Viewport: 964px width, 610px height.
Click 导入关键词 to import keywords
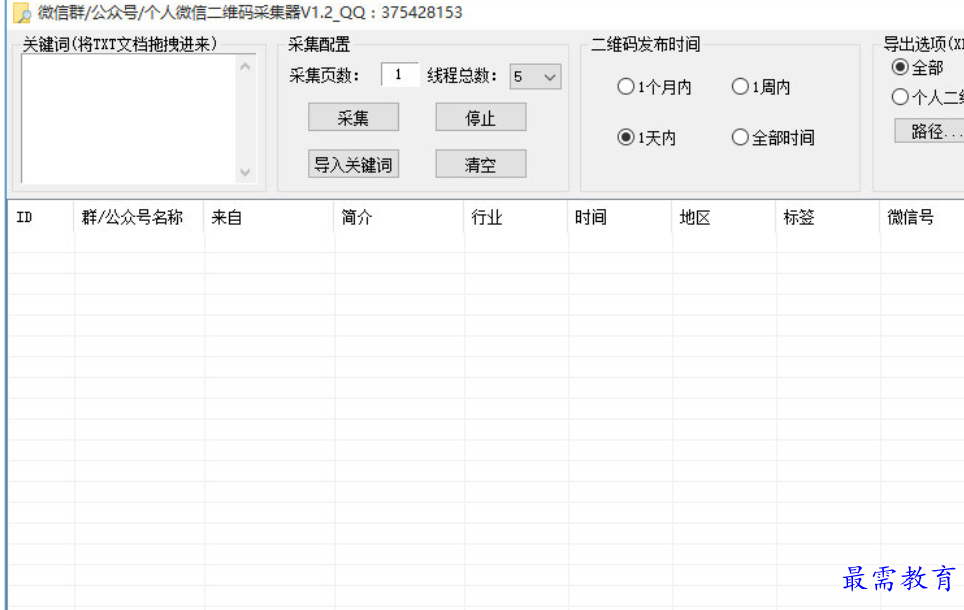click(x=354, y=164)
